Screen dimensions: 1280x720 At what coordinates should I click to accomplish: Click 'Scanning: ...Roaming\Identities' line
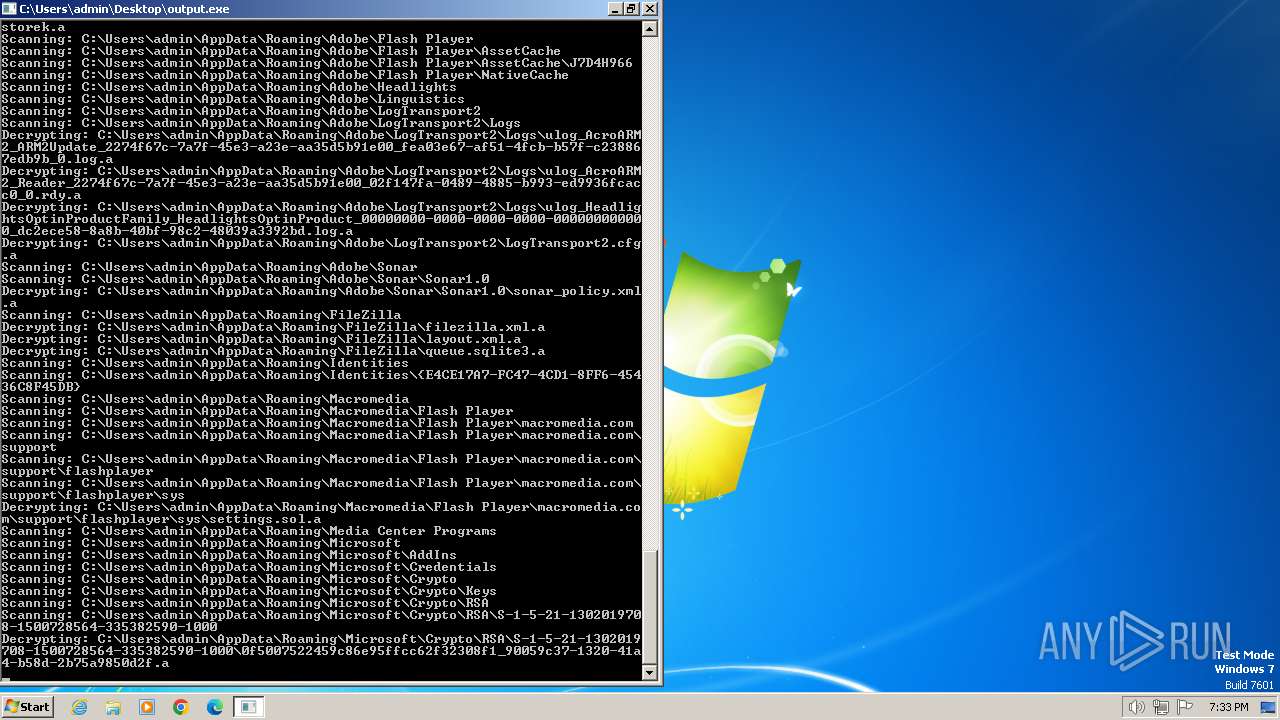[205, 363]
